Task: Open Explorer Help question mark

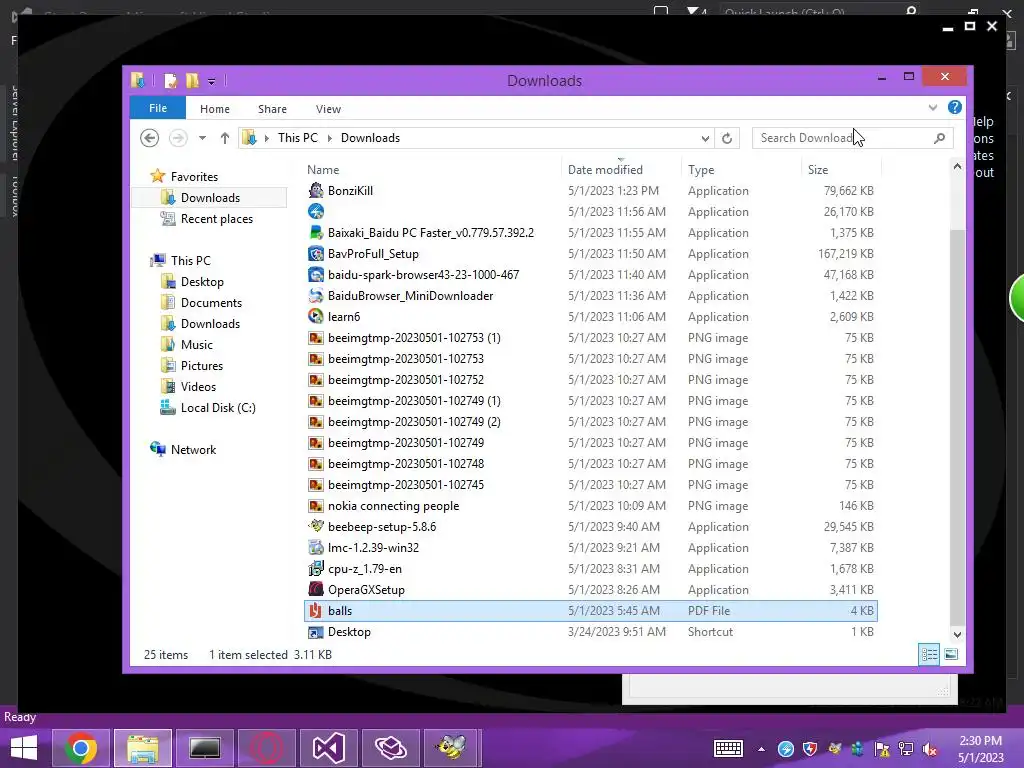Action: tap(955, 107)
